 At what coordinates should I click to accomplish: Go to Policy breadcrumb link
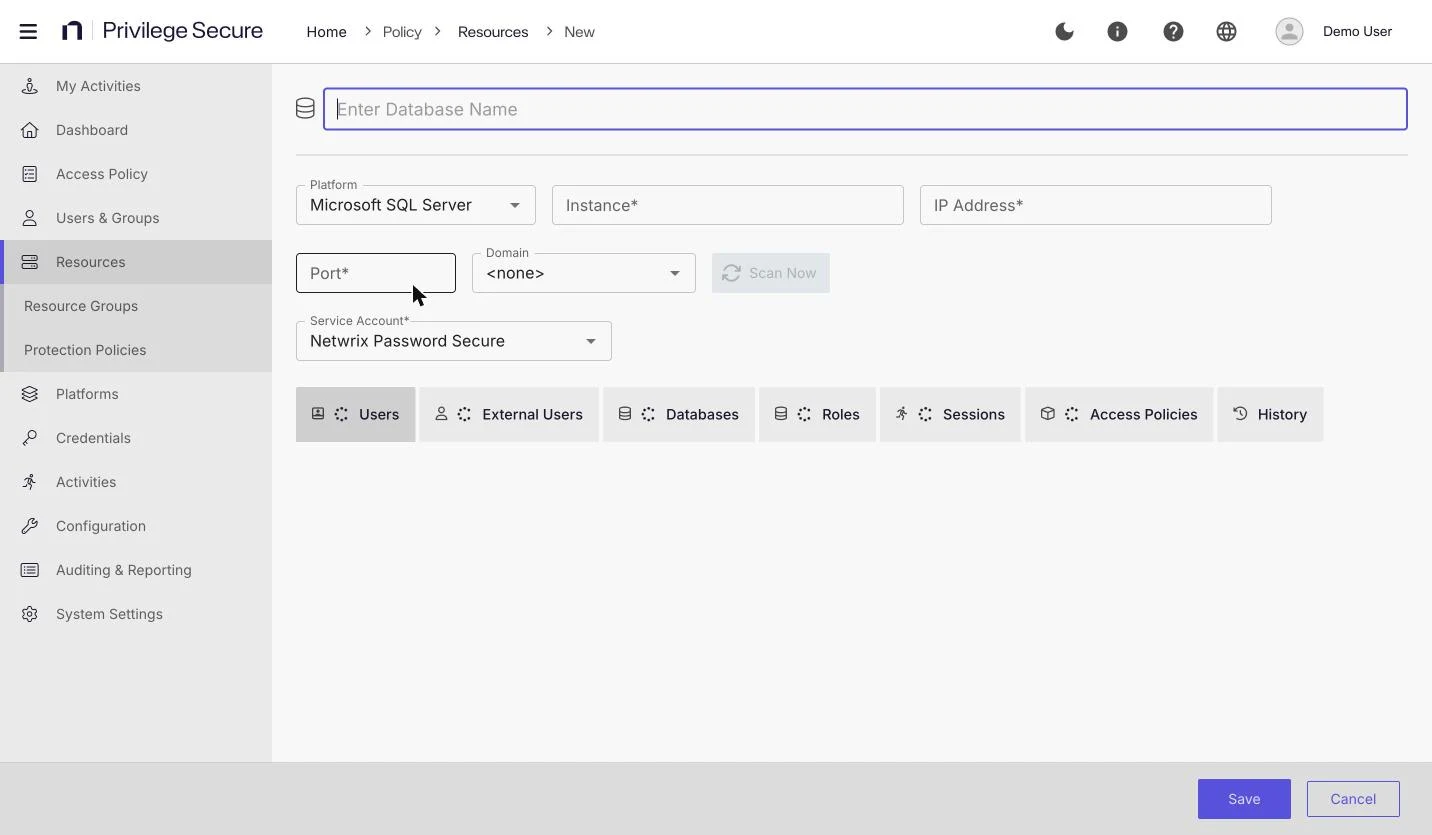pos(402,32)
